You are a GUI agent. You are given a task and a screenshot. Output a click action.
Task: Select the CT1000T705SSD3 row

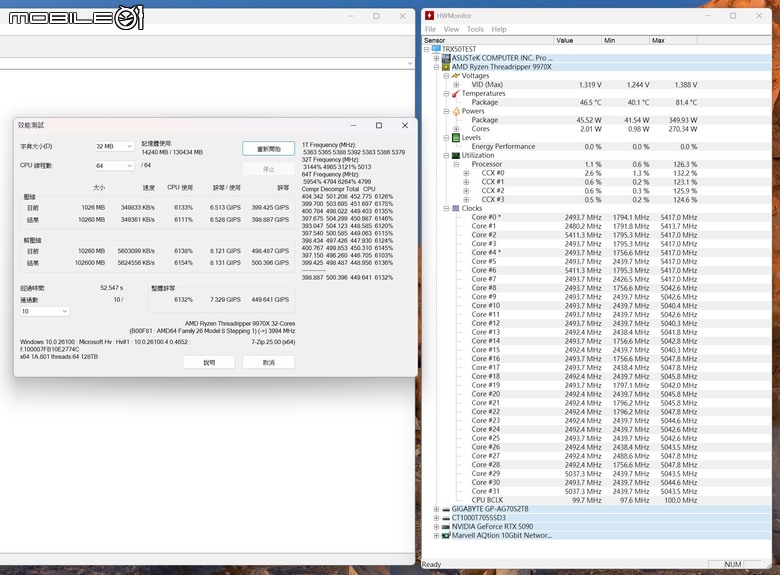point(597,518)
